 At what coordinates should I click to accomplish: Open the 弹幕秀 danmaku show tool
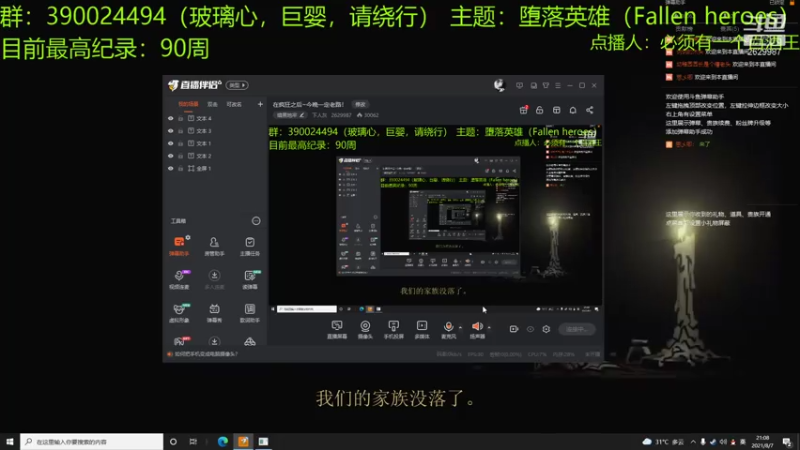pyautogui.click(x=214, y=313)
